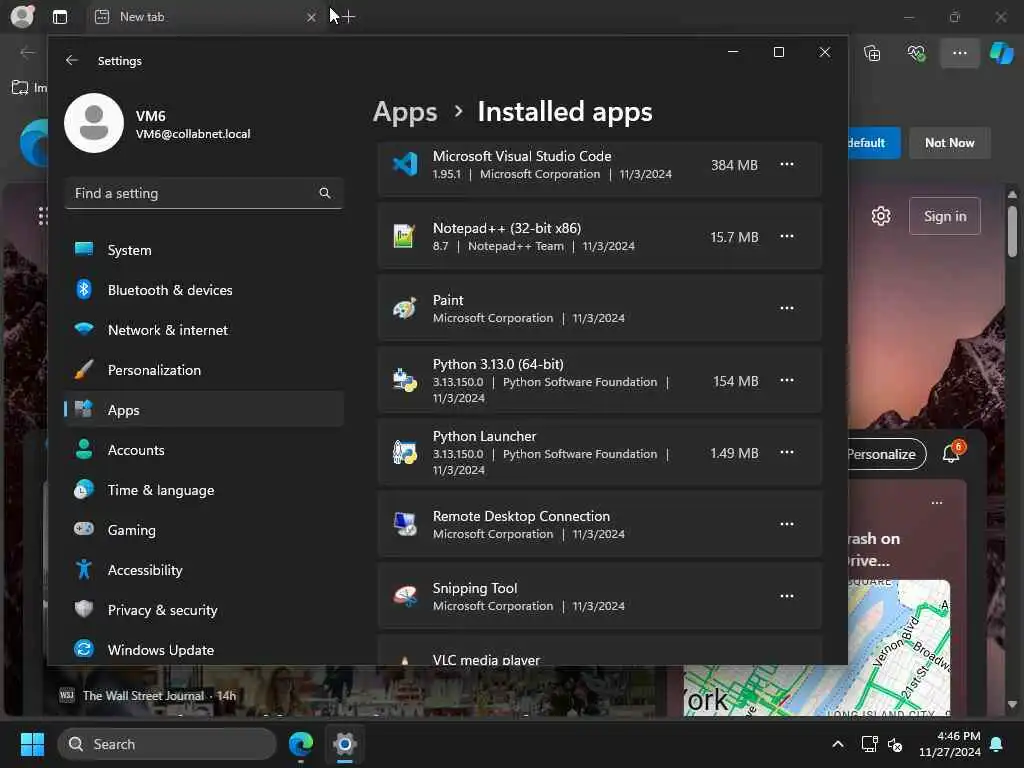Open Accessibility settings
The width and height of the screenshot is (1024, 768).
point(204,570)
